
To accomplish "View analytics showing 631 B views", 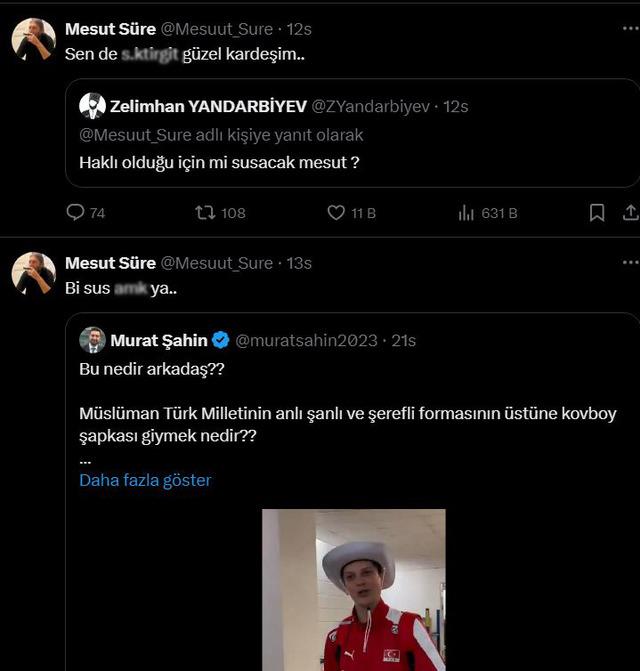I will [x=466, y=212].
